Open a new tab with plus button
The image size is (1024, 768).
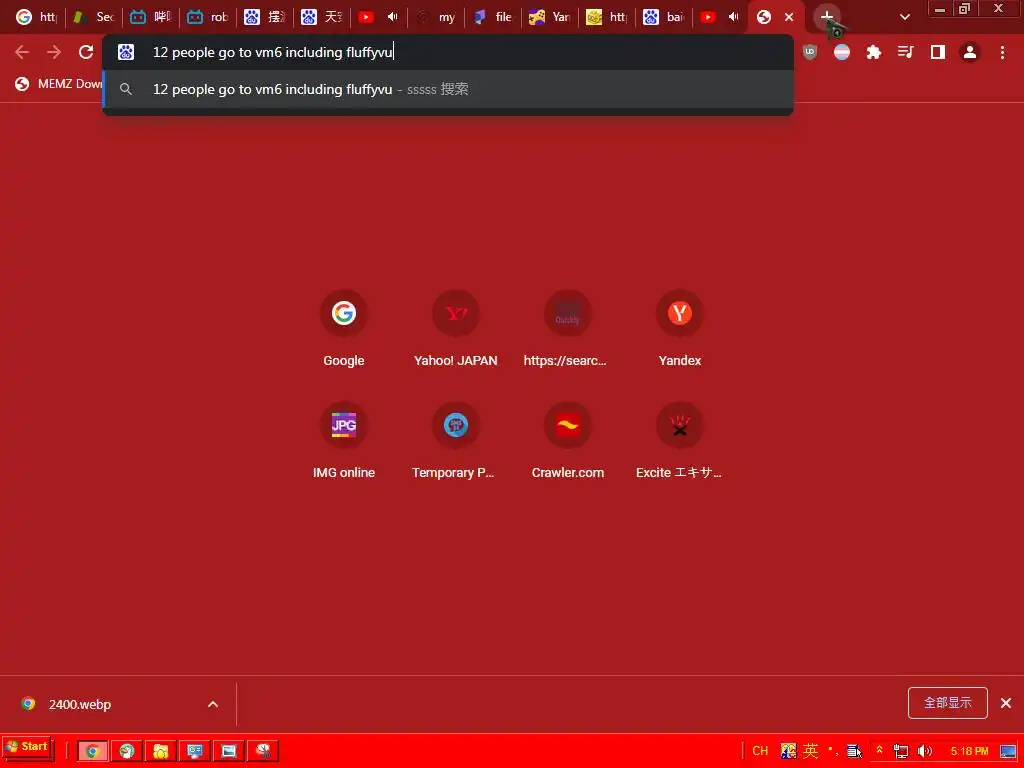click(827, 17)
